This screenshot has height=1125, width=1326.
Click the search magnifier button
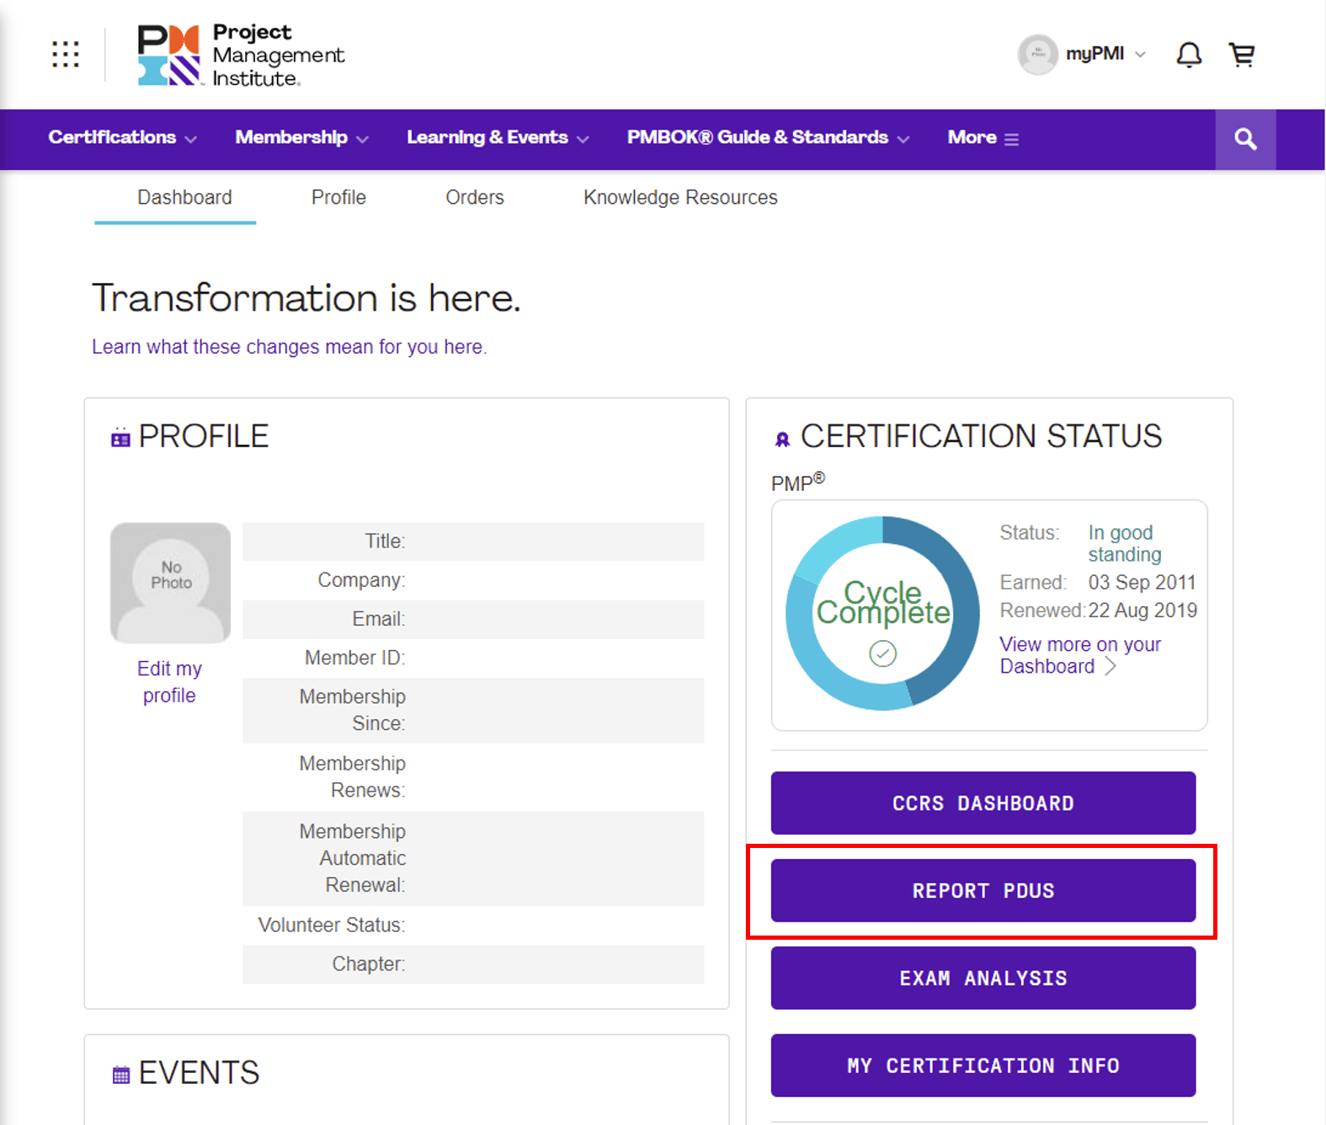(1245, 139)
